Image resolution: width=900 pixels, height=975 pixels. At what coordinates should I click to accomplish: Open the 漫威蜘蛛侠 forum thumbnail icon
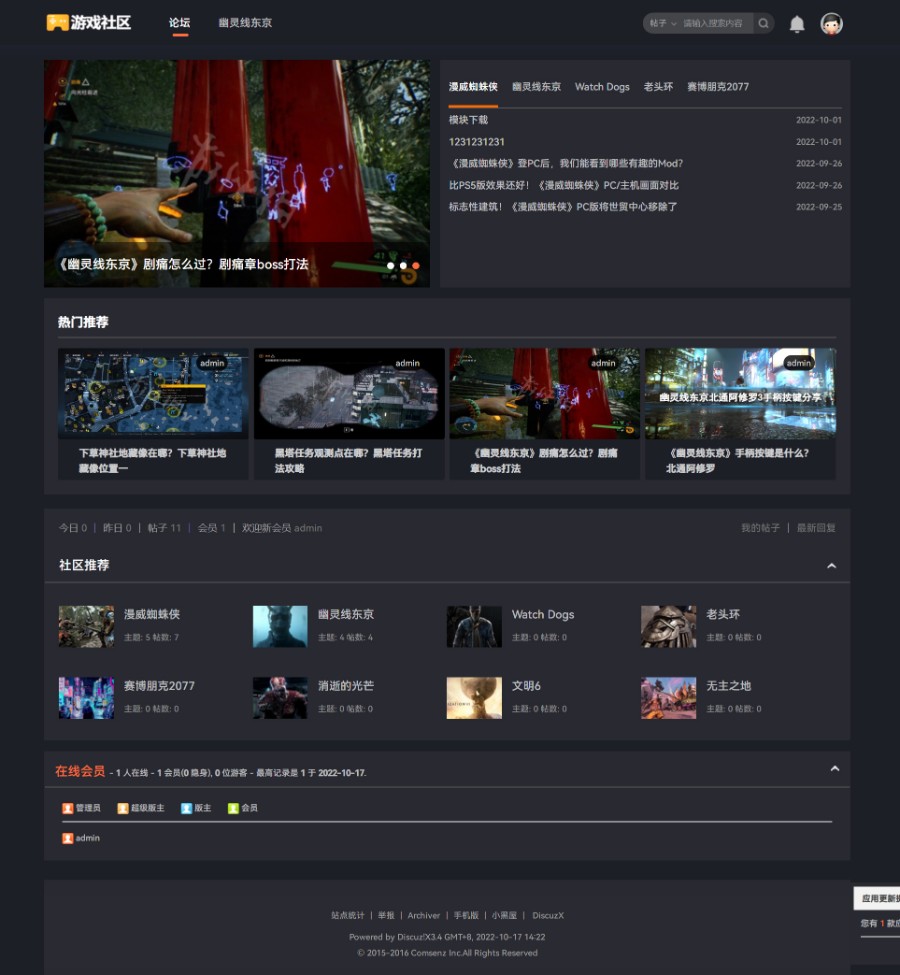[x=86, y=627]
